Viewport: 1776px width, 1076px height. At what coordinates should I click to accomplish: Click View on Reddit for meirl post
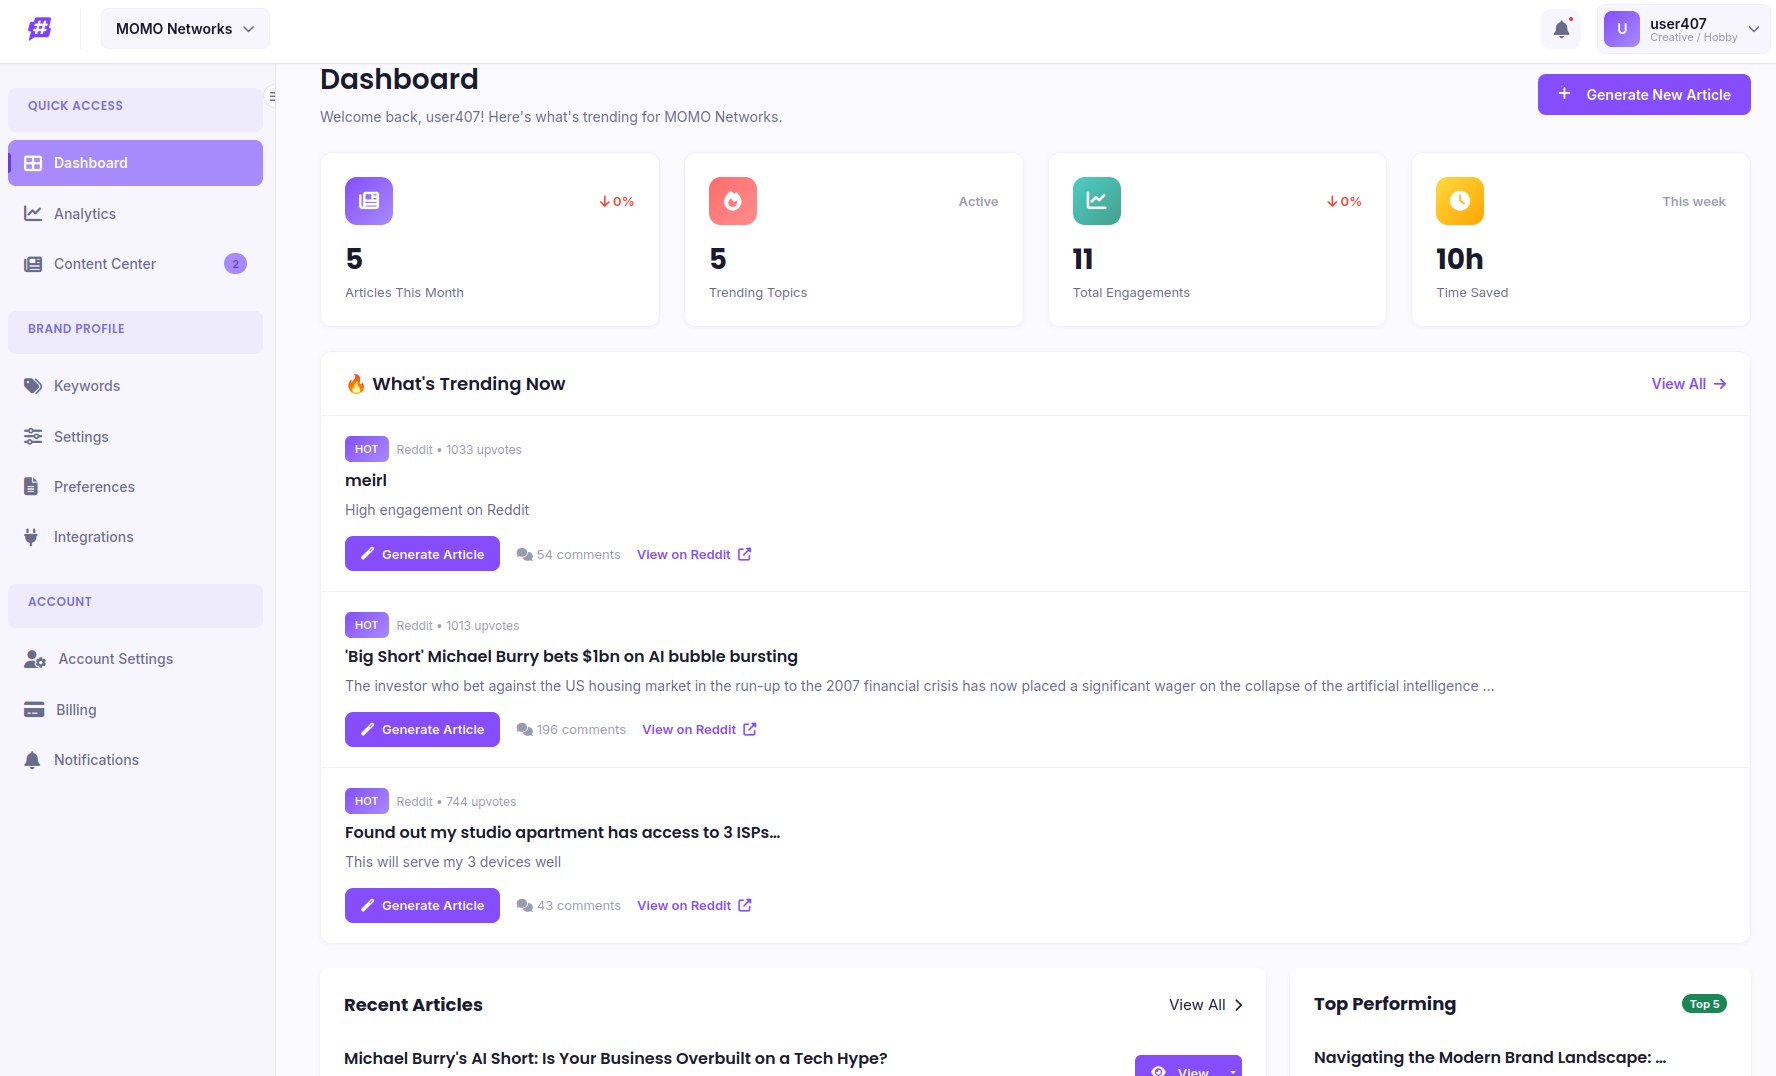(x=693, y=554)
